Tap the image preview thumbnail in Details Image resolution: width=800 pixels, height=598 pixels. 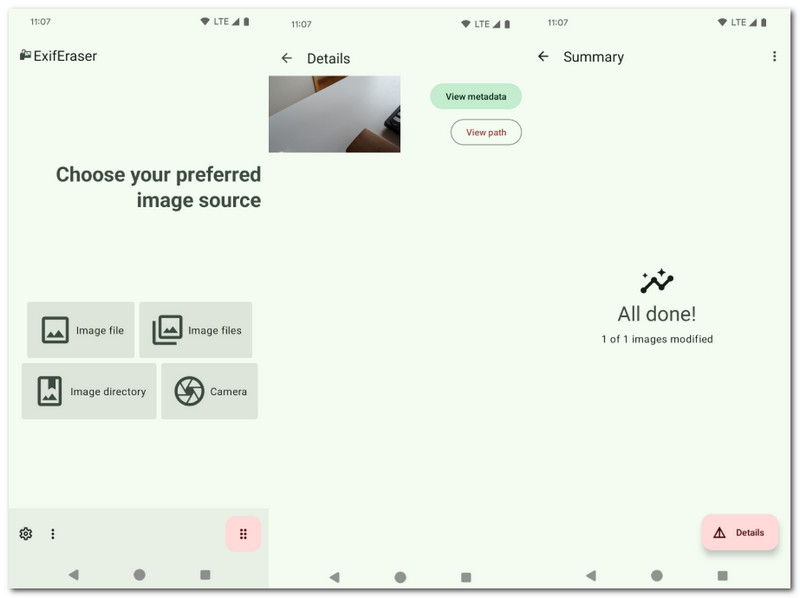click(x=335, y=114)
